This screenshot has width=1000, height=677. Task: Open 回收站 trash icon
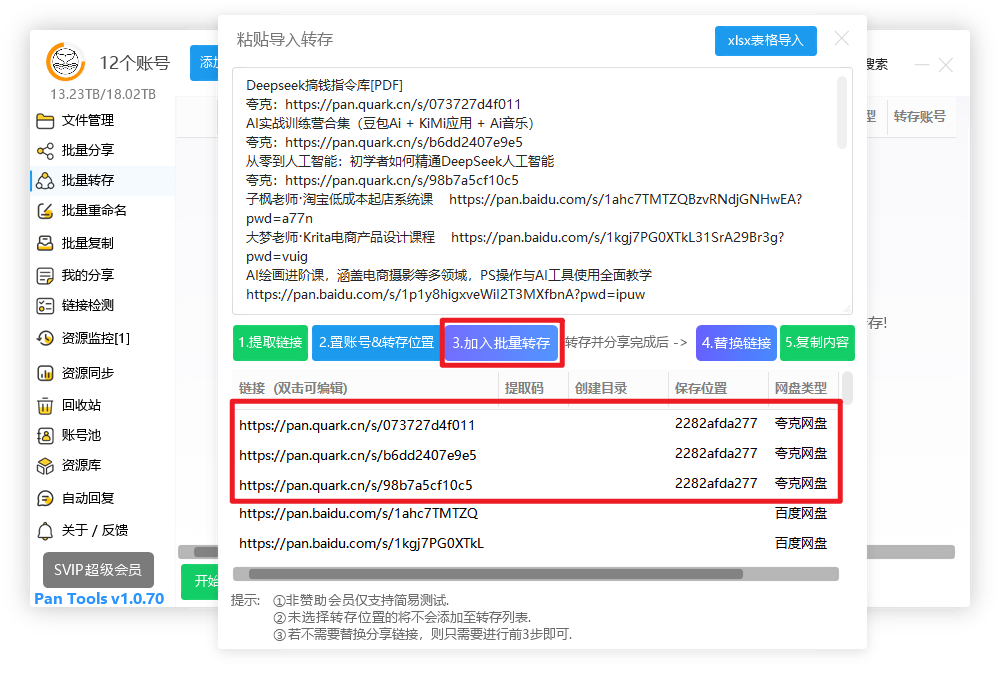tap(45, 405)
